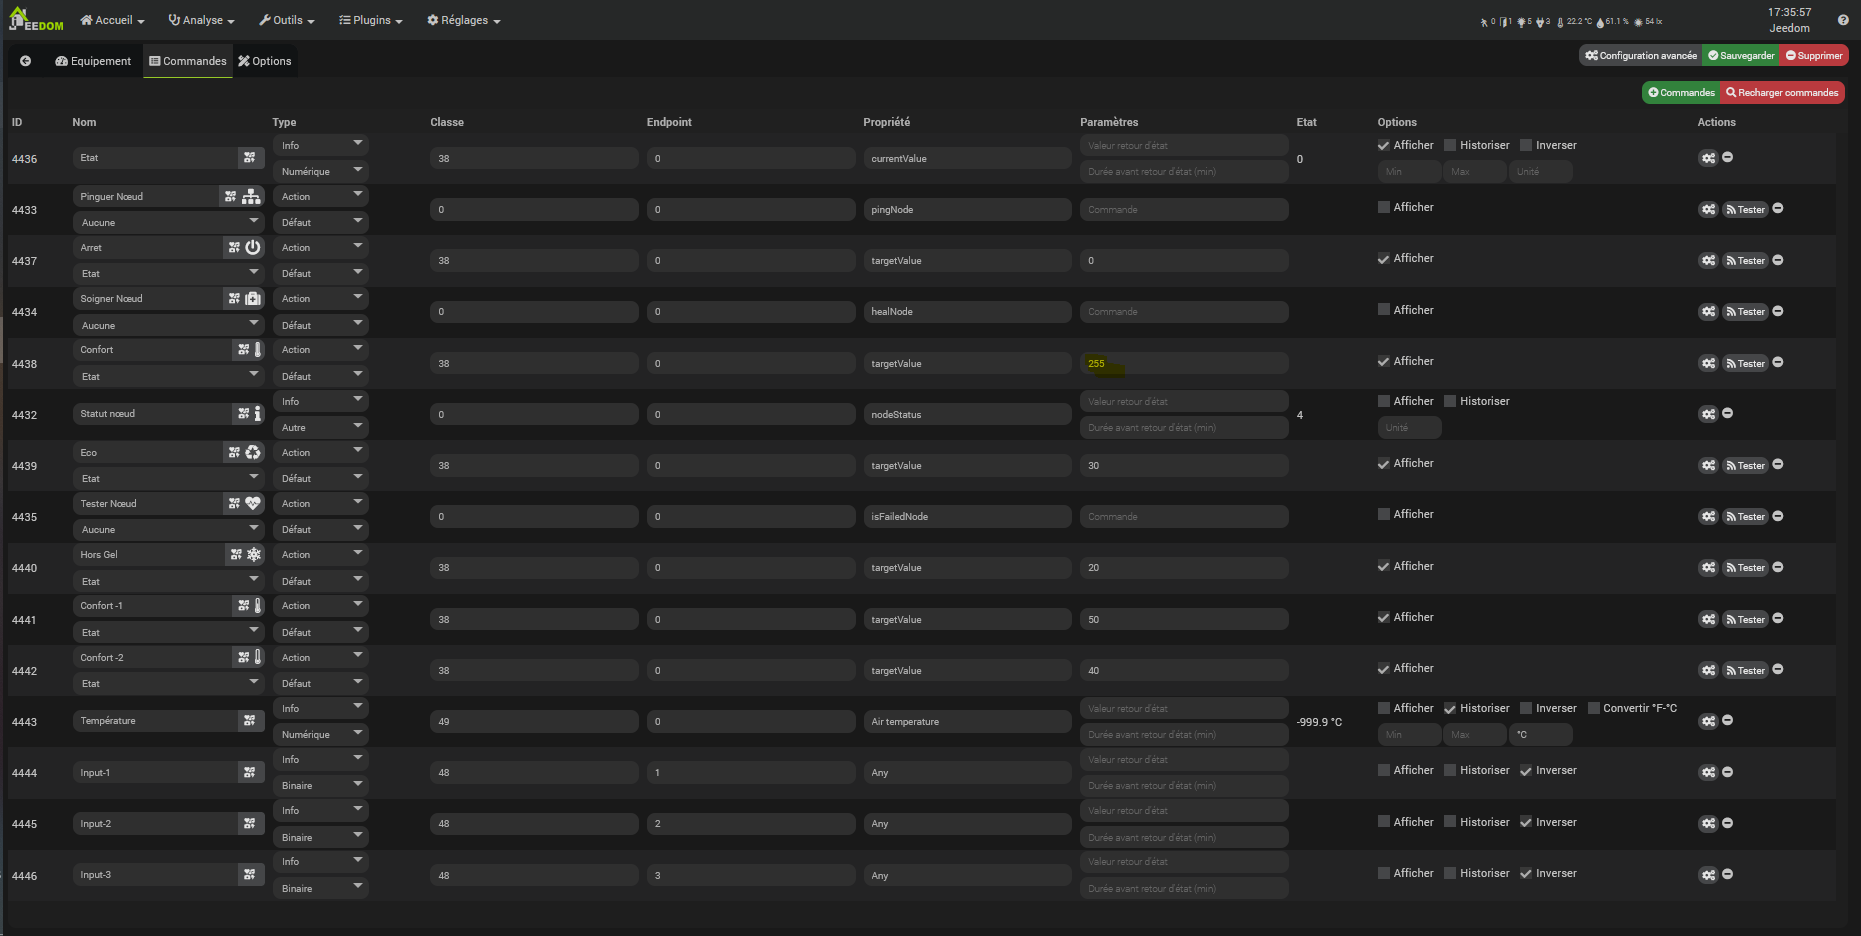Open advanced settings gears for command 4436
Screen dimensions: 1861x936
(1708, 158)
